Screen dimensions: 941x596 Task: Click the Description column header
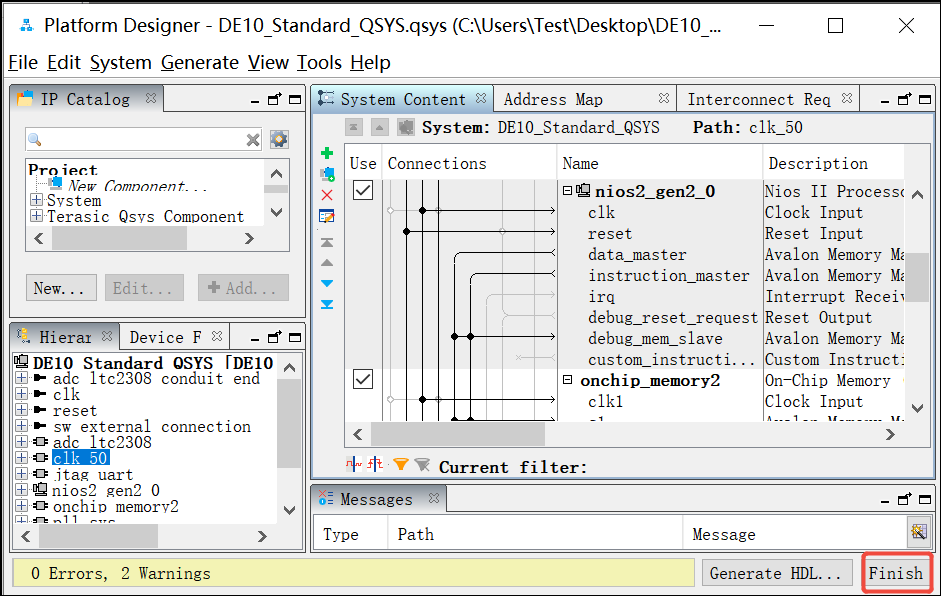[818, 163]
